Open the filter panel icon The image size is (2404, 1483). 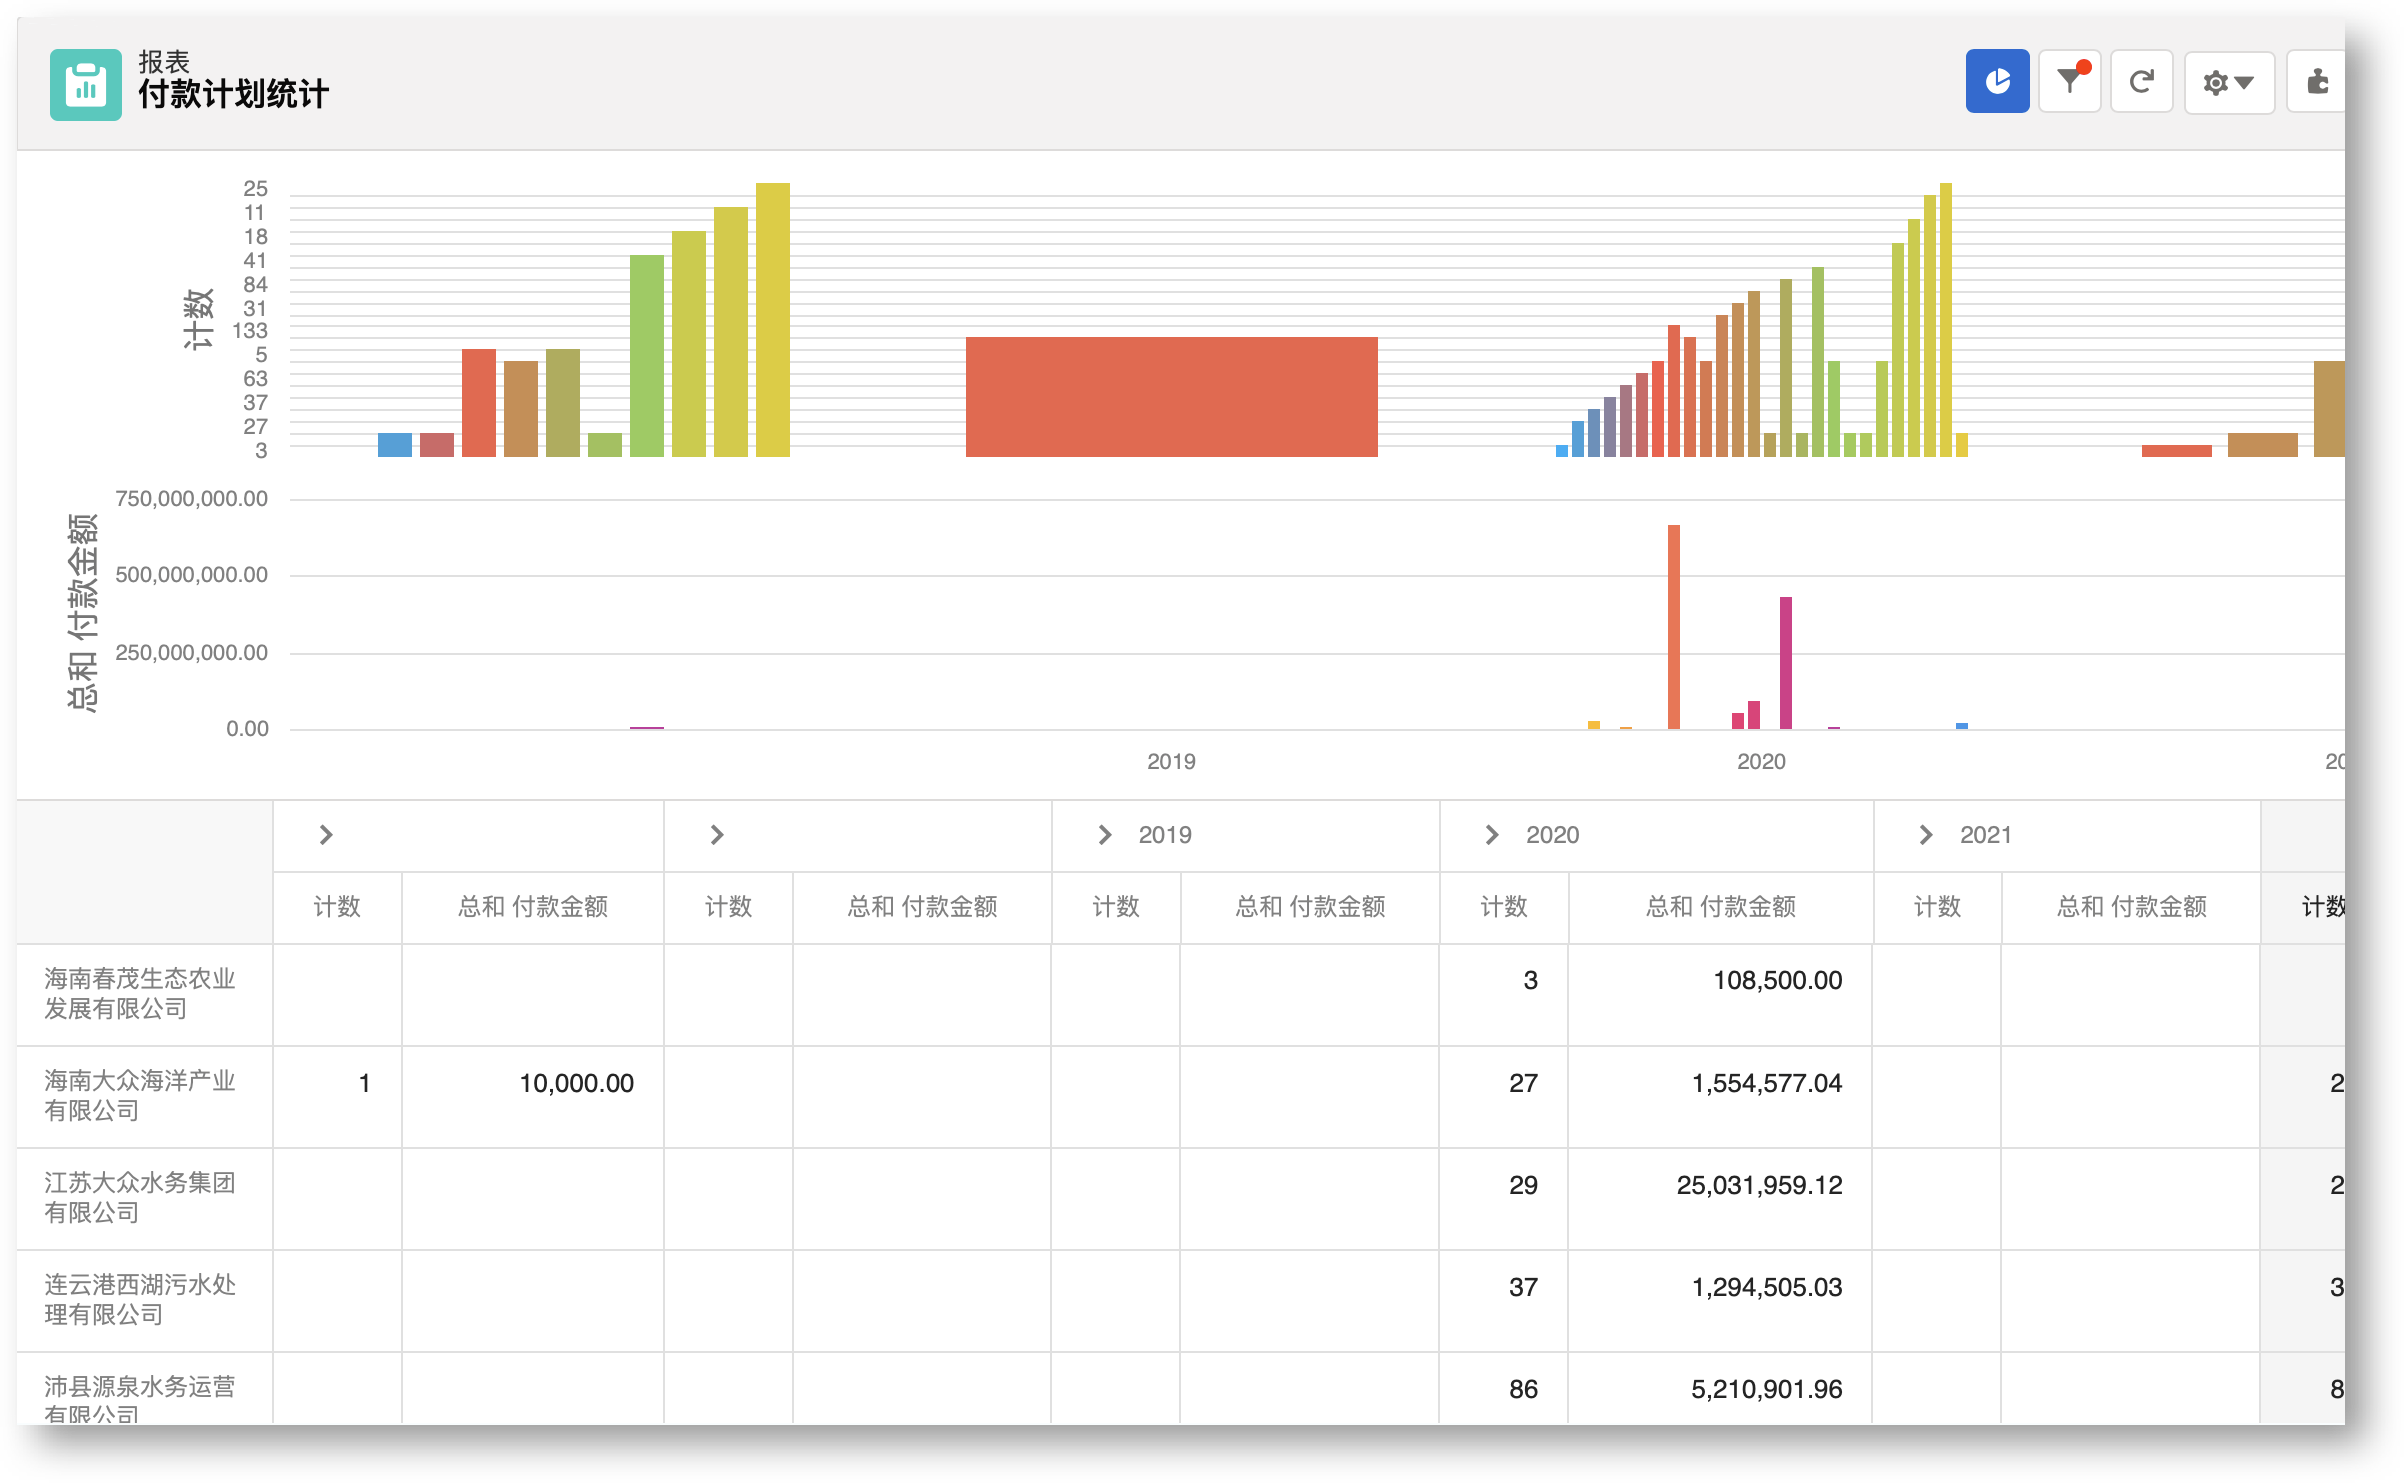click(2069, 81)
